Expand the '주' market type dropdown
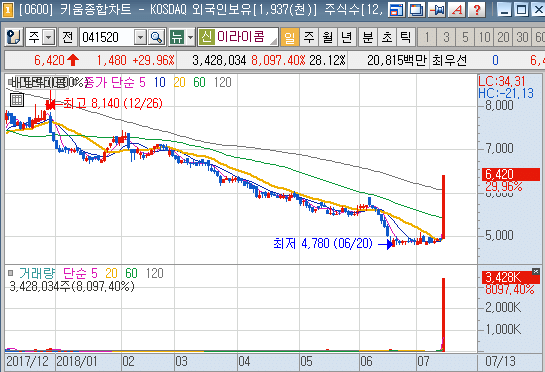This screenshot has width=545, height=372. point(49,37)
